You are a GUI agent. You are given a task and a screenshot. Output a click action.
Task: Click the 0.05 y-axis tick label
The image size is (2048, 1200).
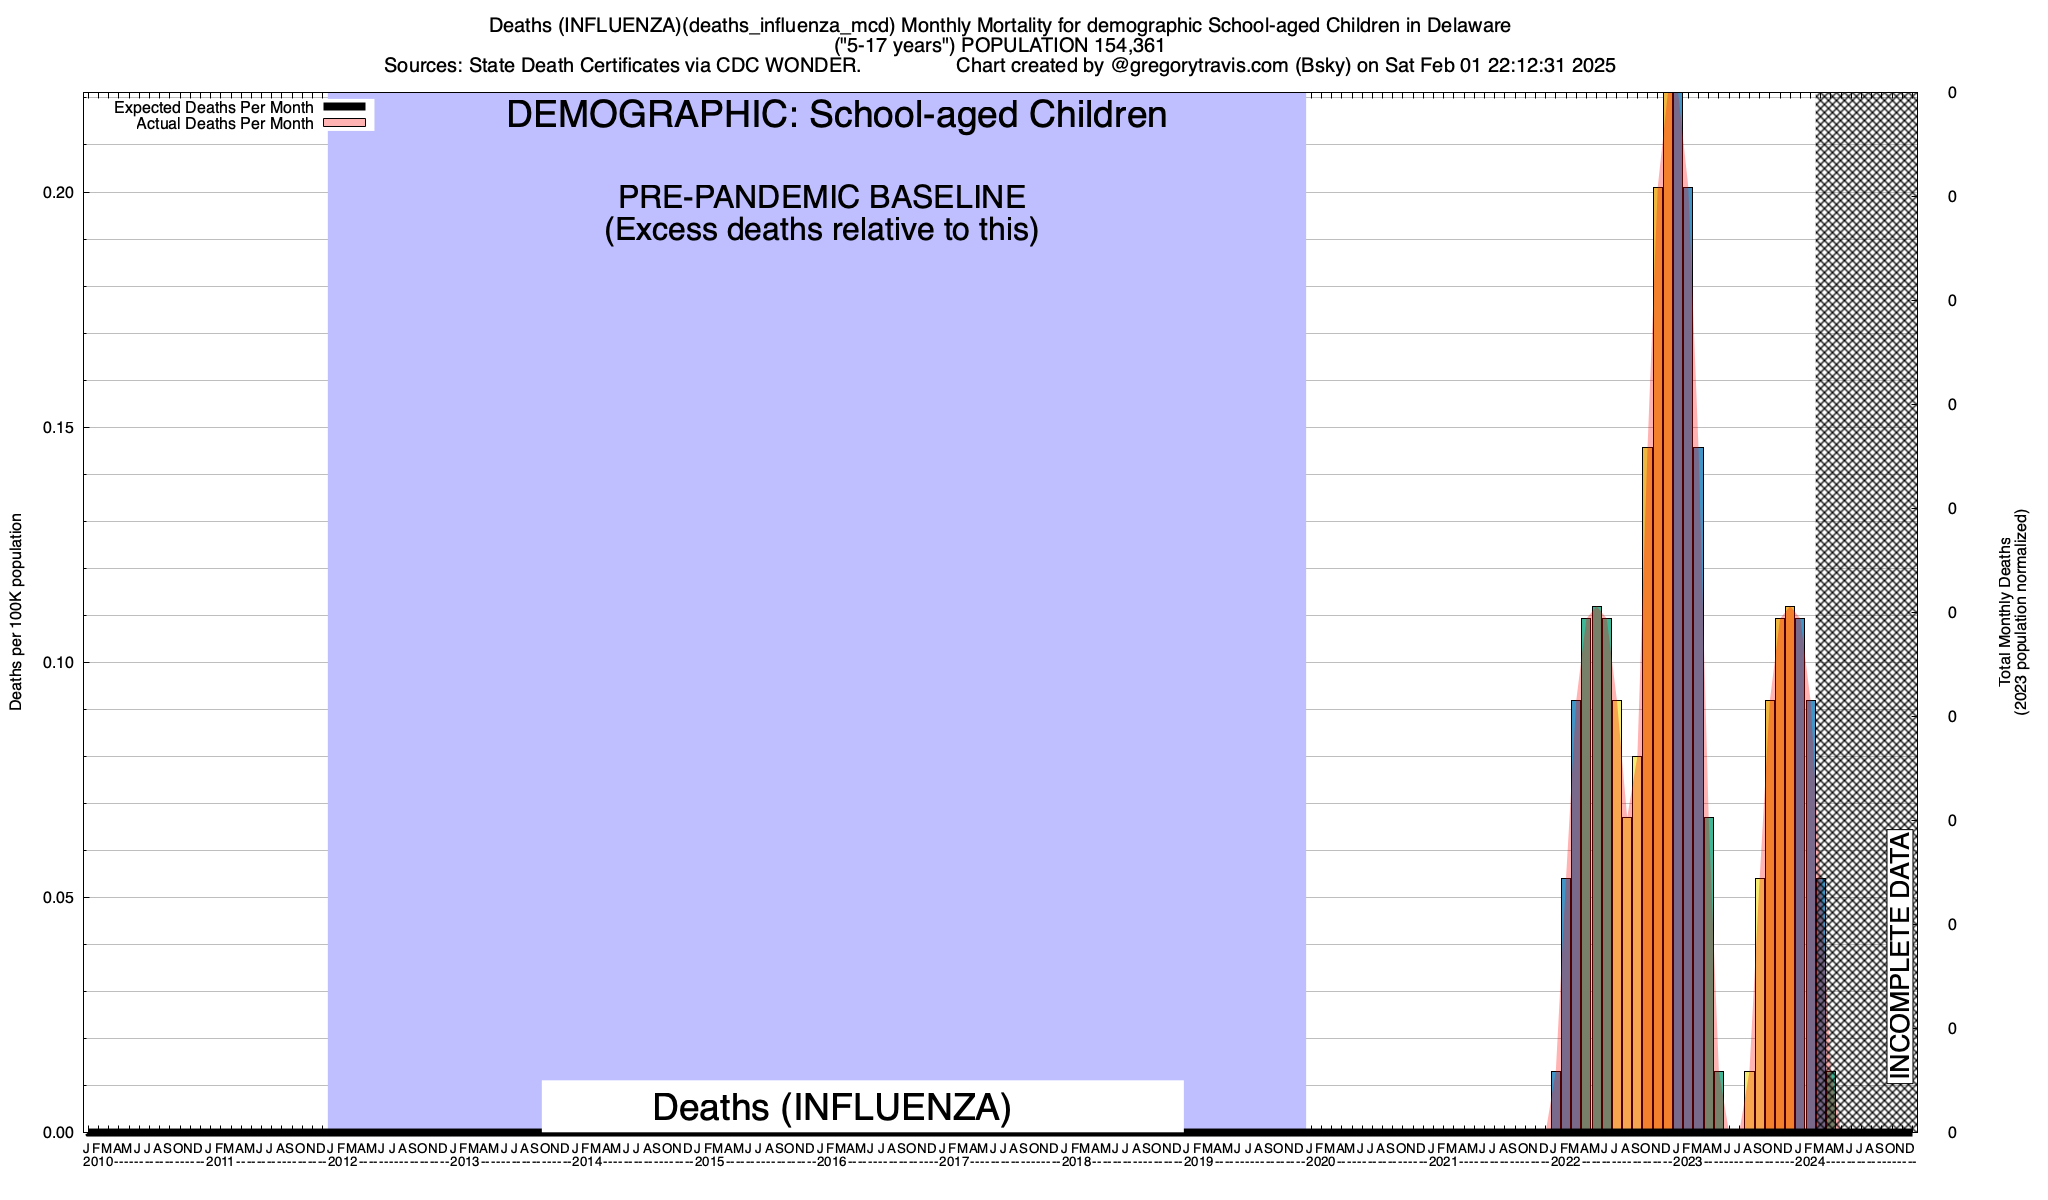point(60,898)
